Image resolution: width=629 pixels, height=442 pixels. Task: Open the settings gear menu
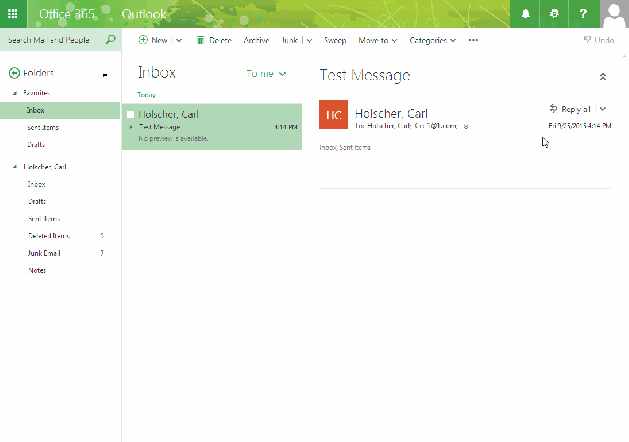(554, 14)
